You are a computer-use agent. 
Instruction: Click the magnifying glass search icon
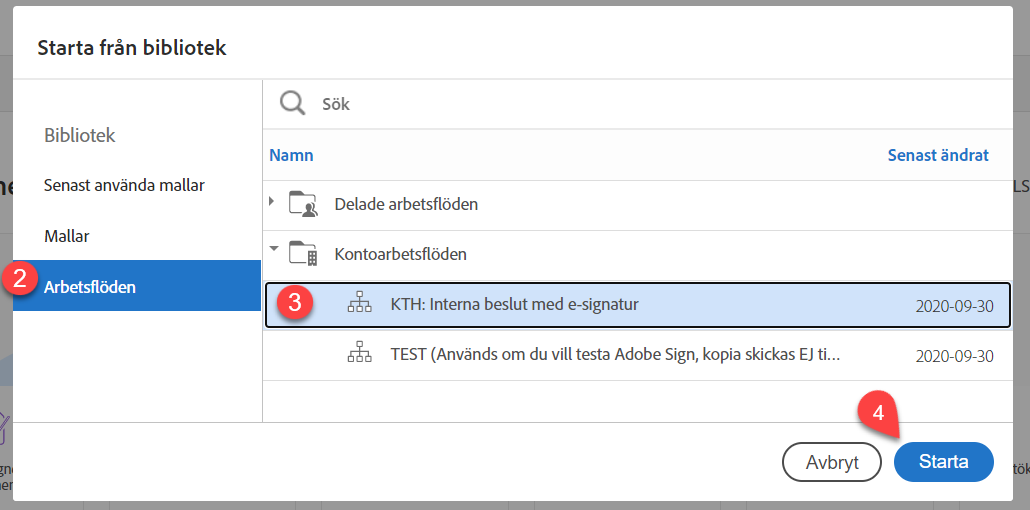tap(292, 103)
